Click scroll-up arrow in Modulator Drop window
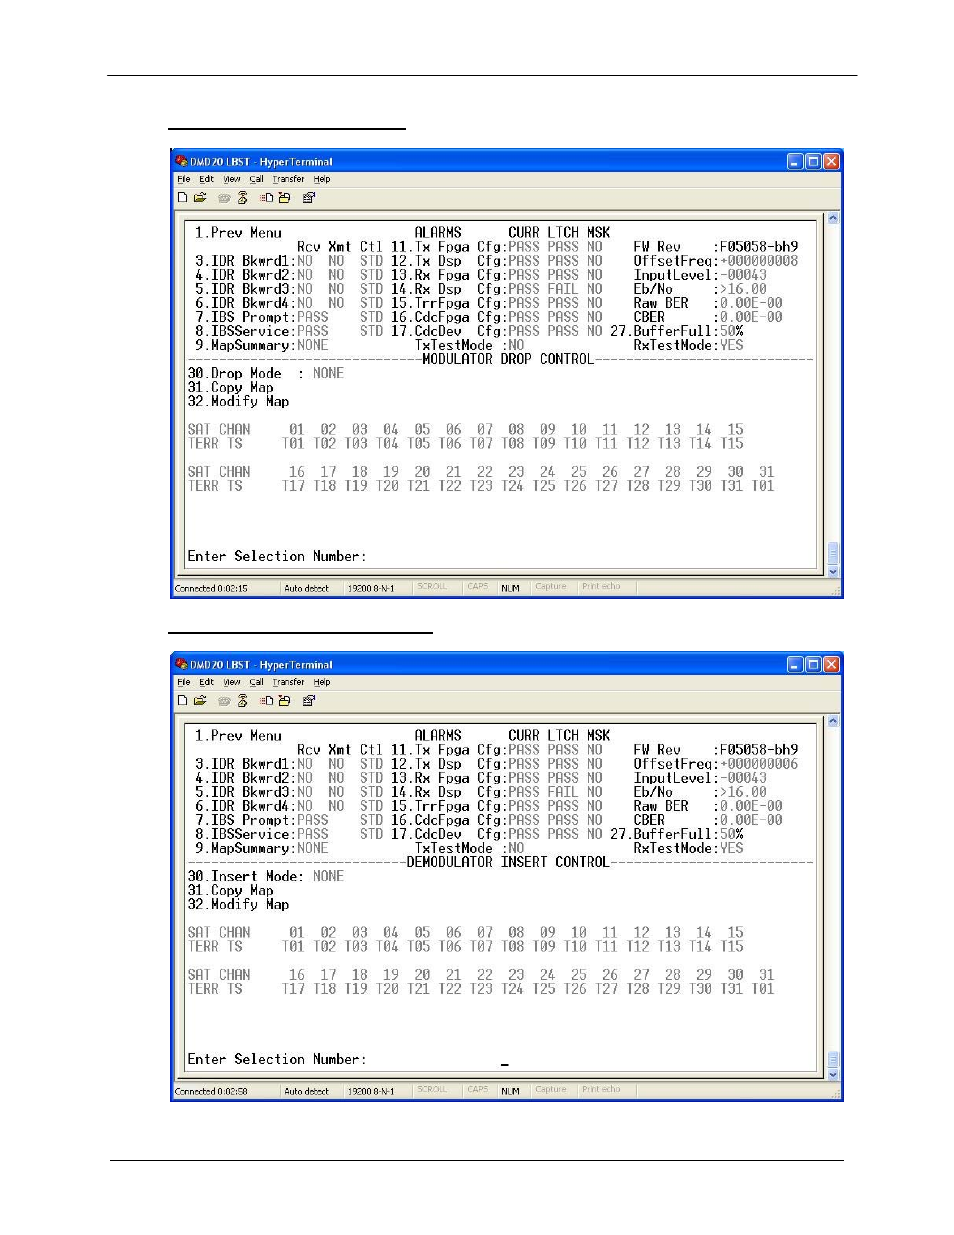This screenshot has width=954, height=1235. click(x=833, y=218)
